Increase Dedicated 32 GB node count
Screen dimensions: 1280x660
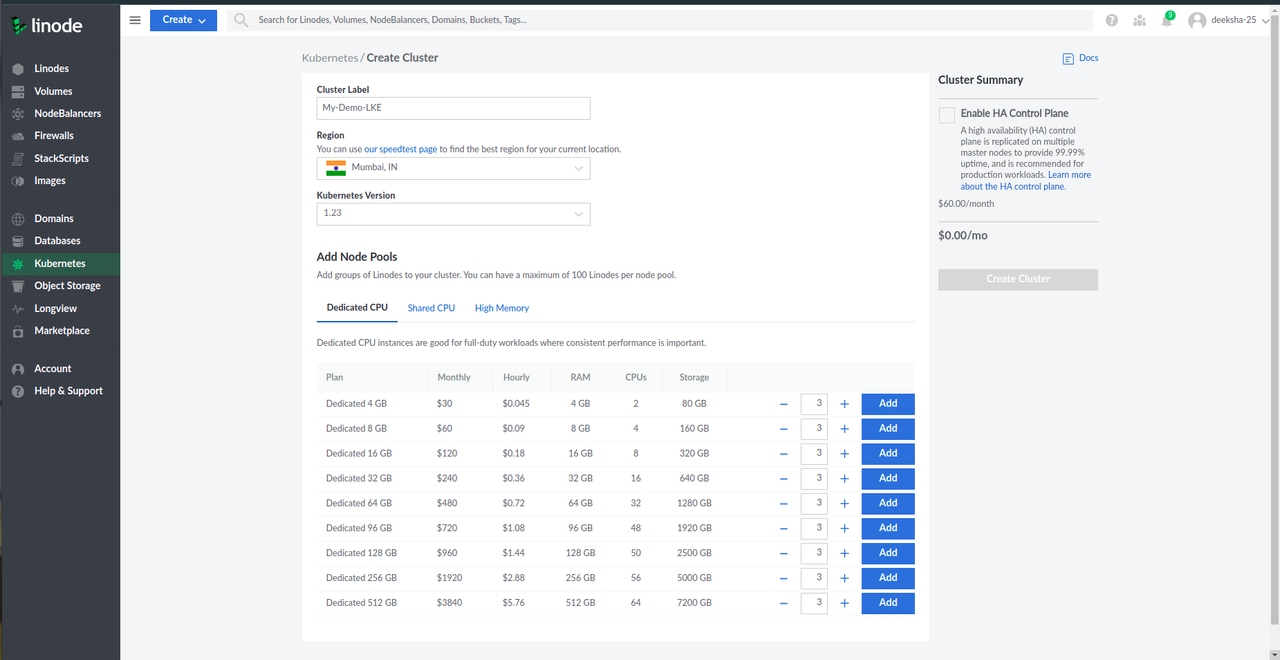click(844, 478)
